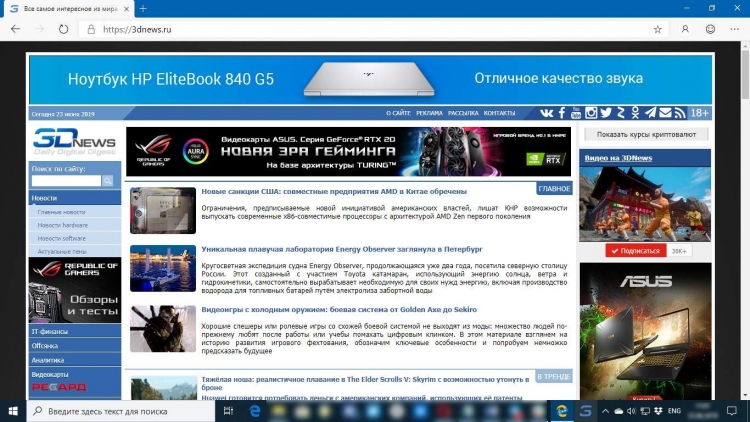Open the ASUS GeForce RTX 20 banner
The image size is (750, 422).
point(348,152)
